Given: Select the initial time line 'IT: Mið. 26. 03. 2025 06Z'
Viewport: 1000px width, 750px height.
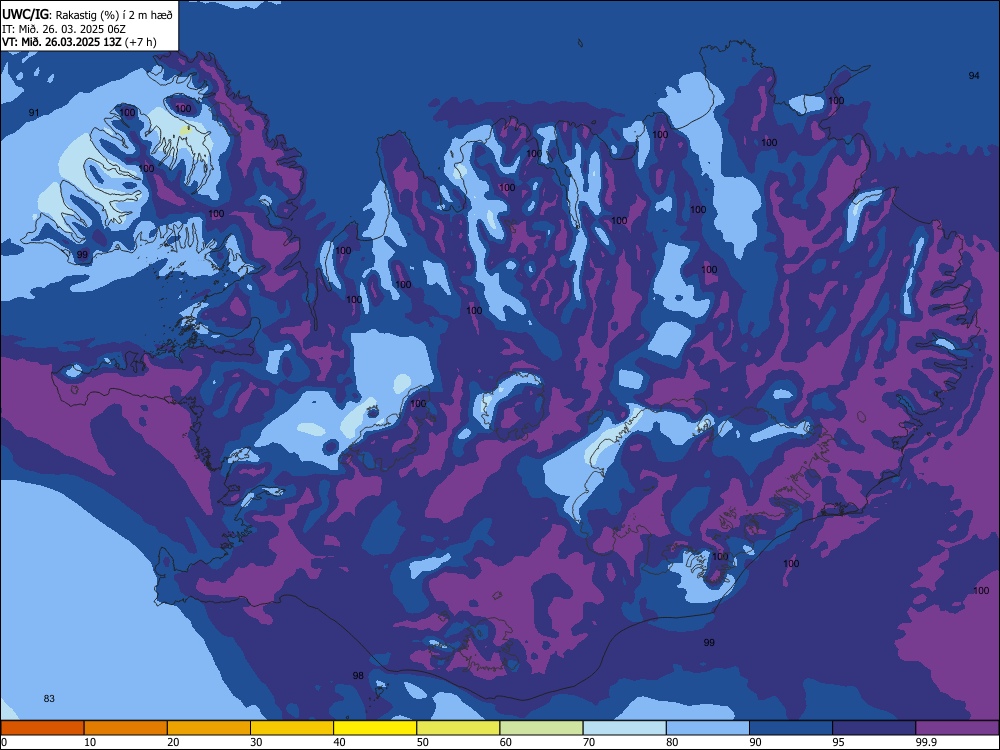Looking at the screenshot, I should pyautogui.click(x=64, y=29).
